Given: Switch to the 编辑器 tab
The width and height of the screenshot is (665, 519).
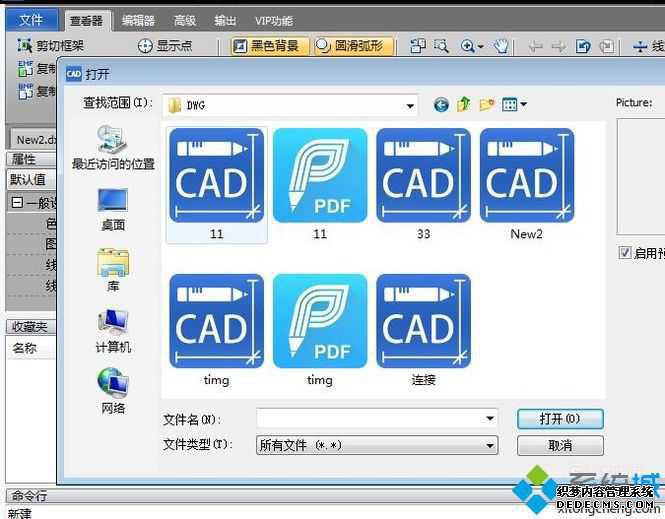Looking at the screenshot, I should pyautogui.click(x=138, y=20).
